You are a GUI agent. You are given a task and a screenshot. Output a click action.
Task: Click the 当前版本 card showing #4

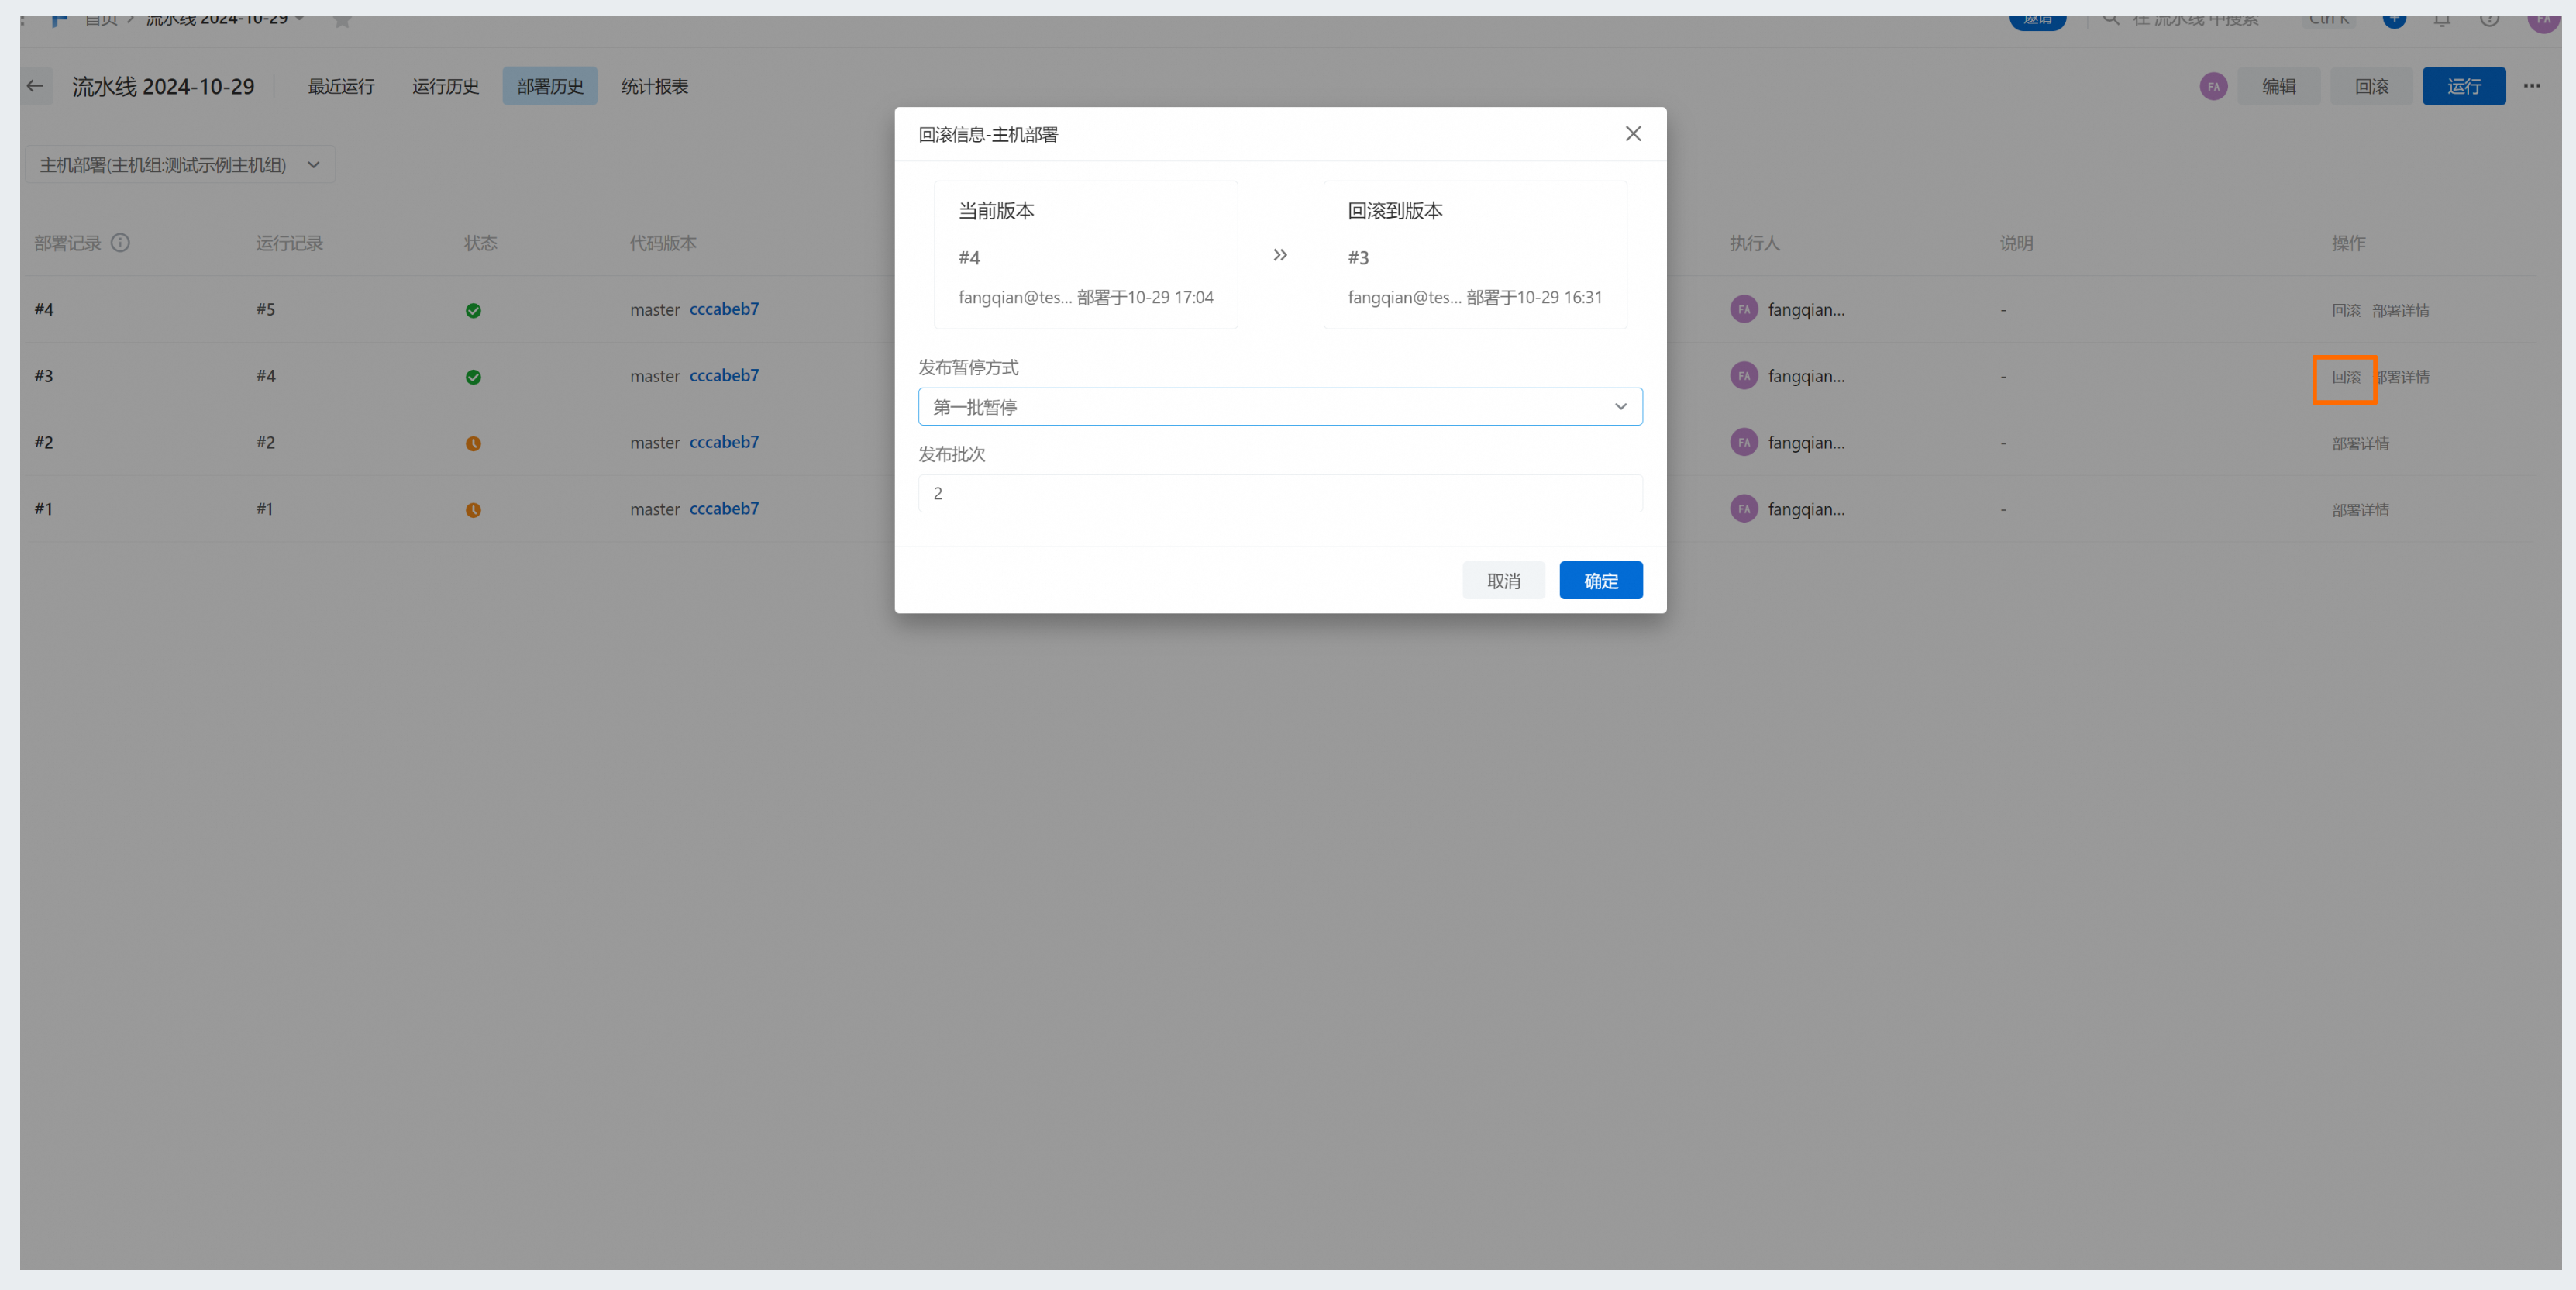point(1086,255)
